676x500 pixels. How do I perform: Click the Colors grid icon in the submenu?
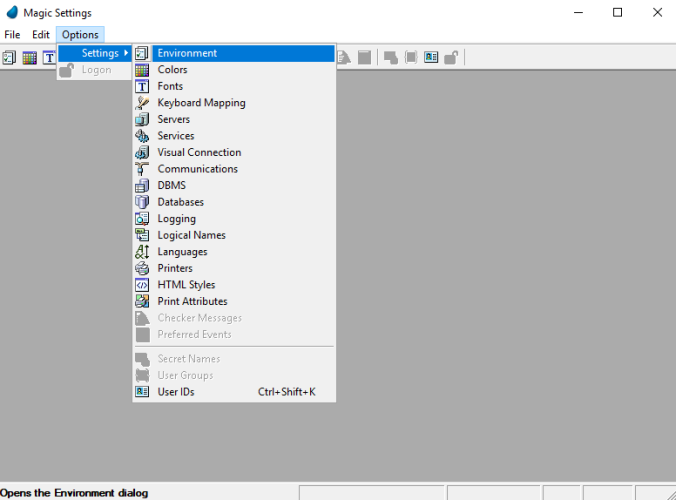(142, 69)
